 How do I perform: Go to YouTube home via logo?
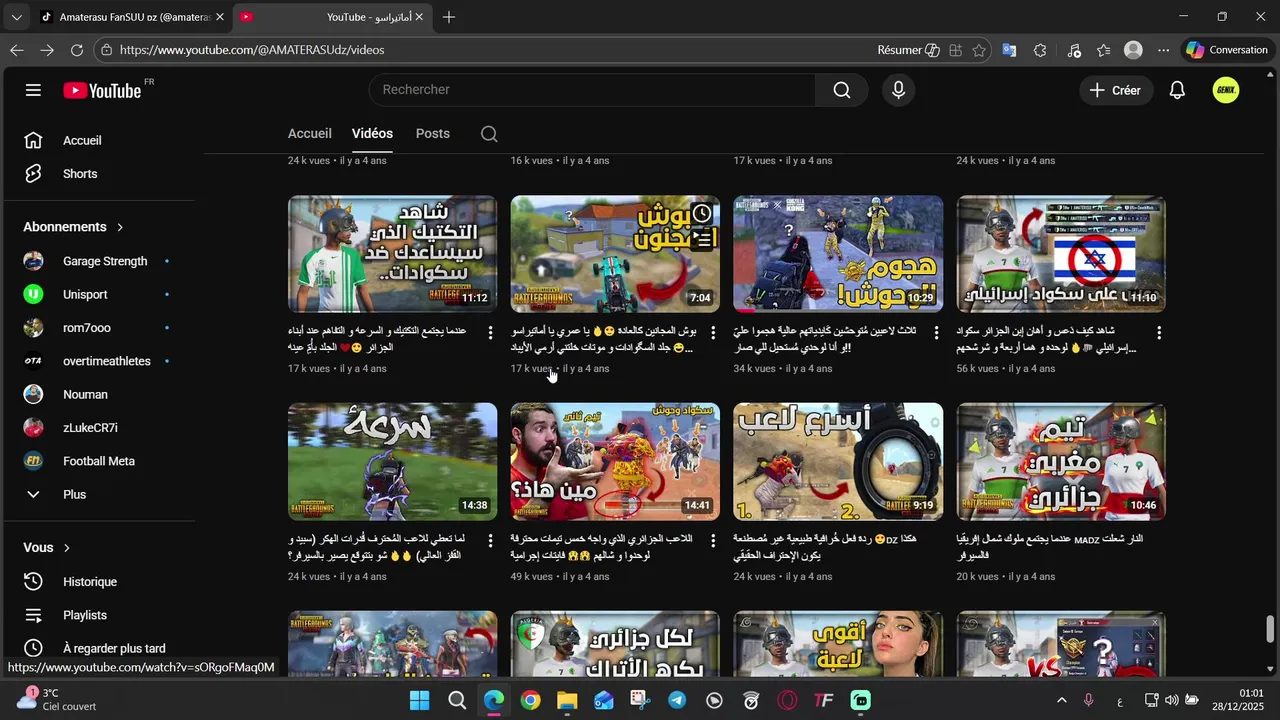[x=102, y=90]
